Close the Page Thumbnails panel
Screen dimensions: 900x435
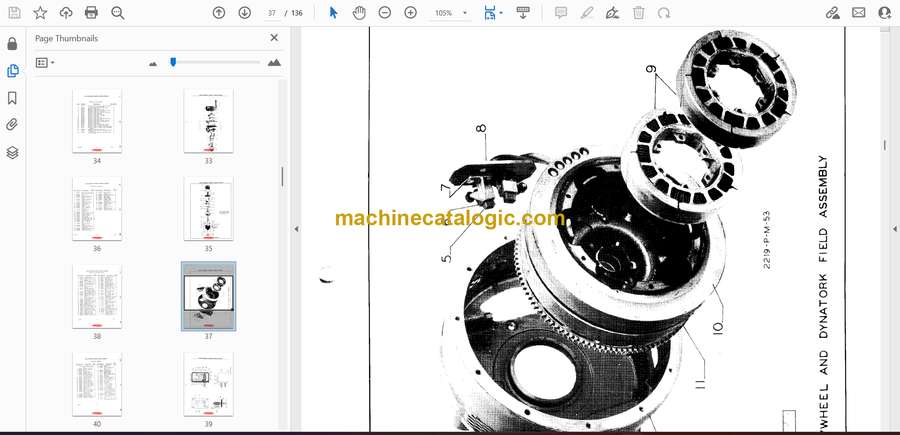click(274, 38)
